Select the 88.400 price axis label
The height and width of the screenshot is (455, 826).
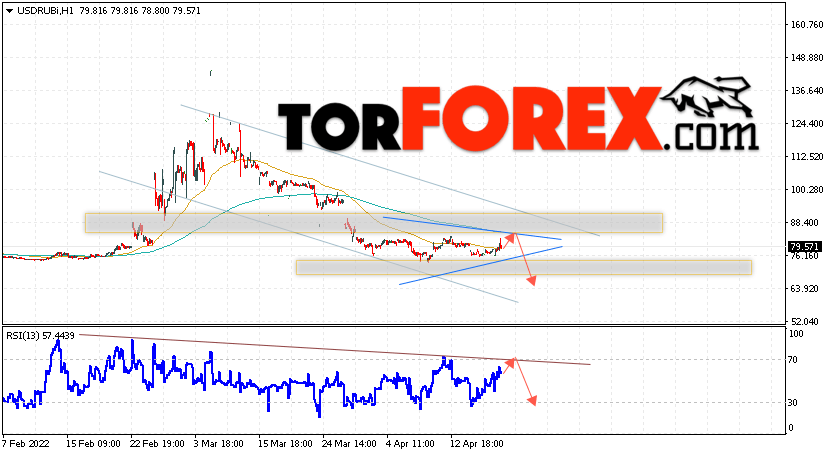coord(805,223)
